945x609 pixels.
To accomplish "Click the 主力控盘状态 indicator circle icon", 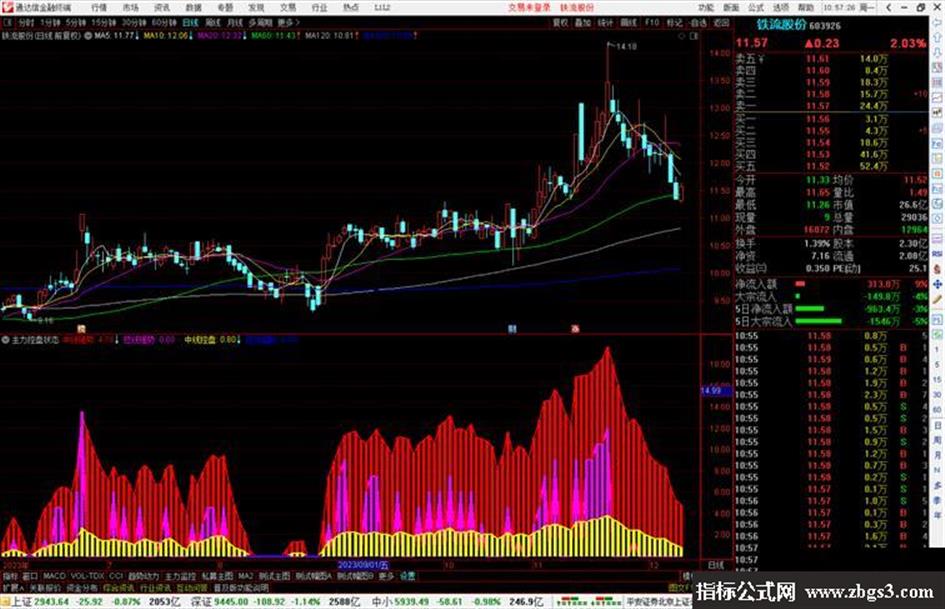I will click(5, 340).
